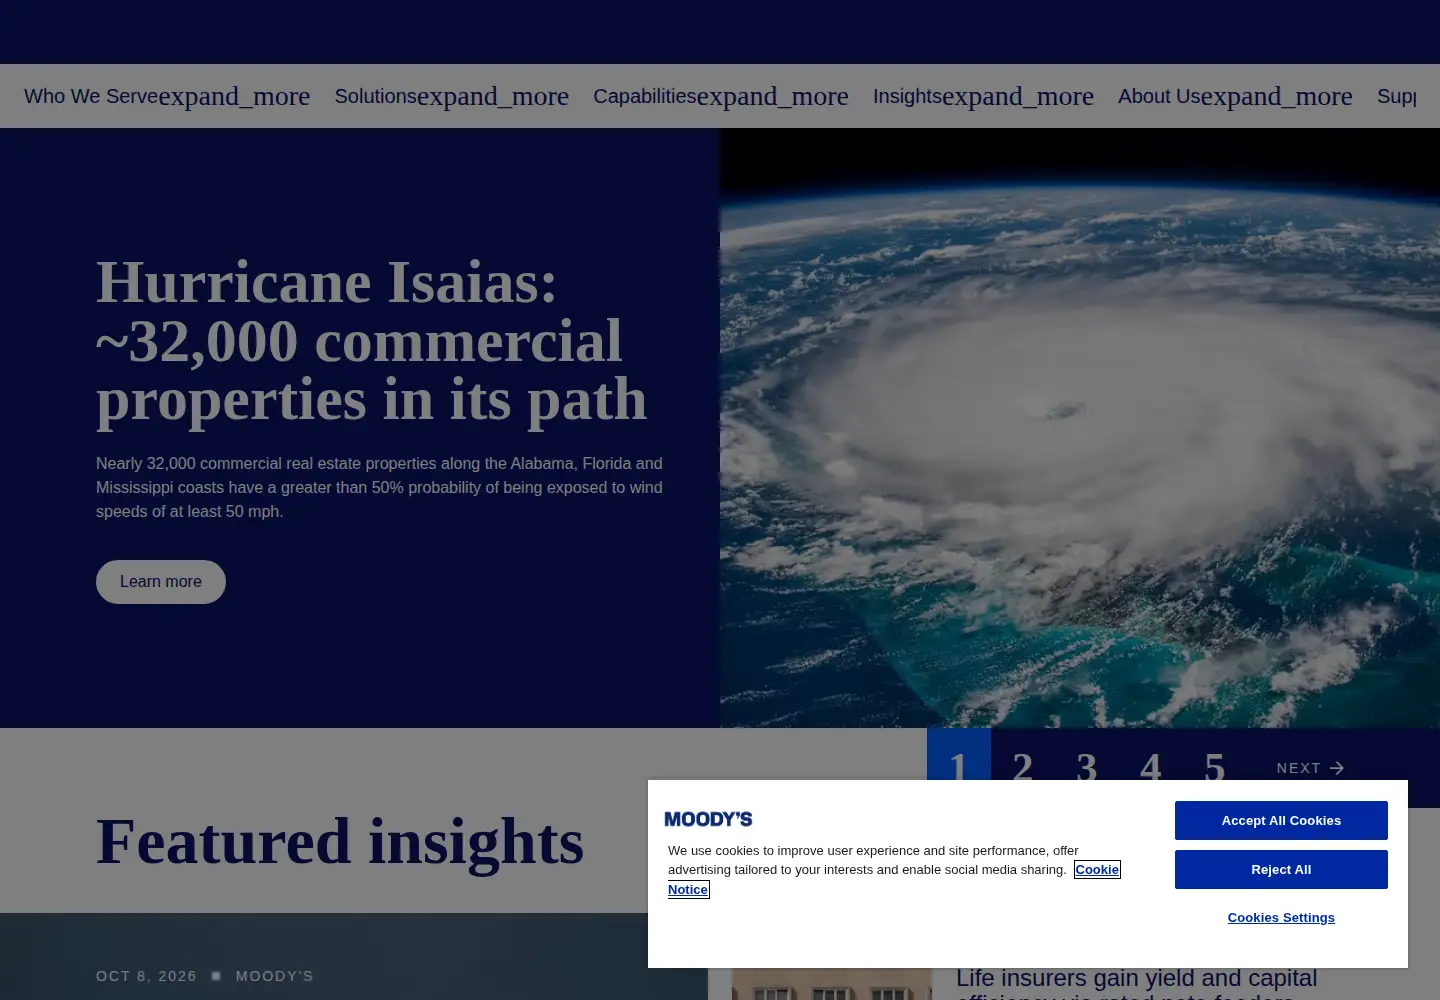Click the Moody's logo in cookie banner
This screenshot has height=1000, width=1440.
[x=708, y=819]
